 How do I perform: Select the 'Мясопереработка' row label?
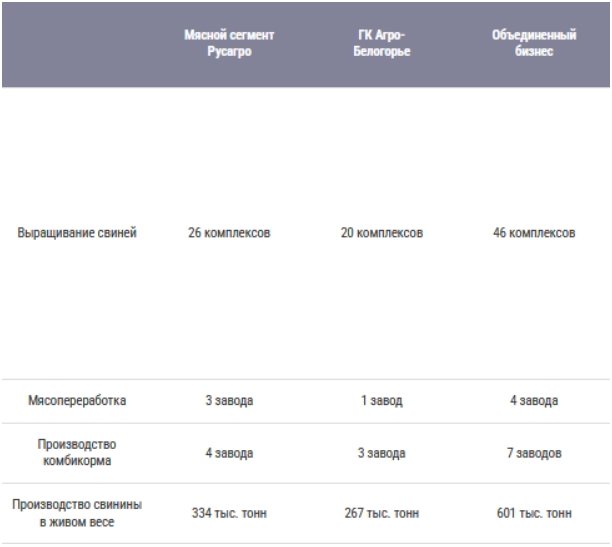tap(77, 402)
